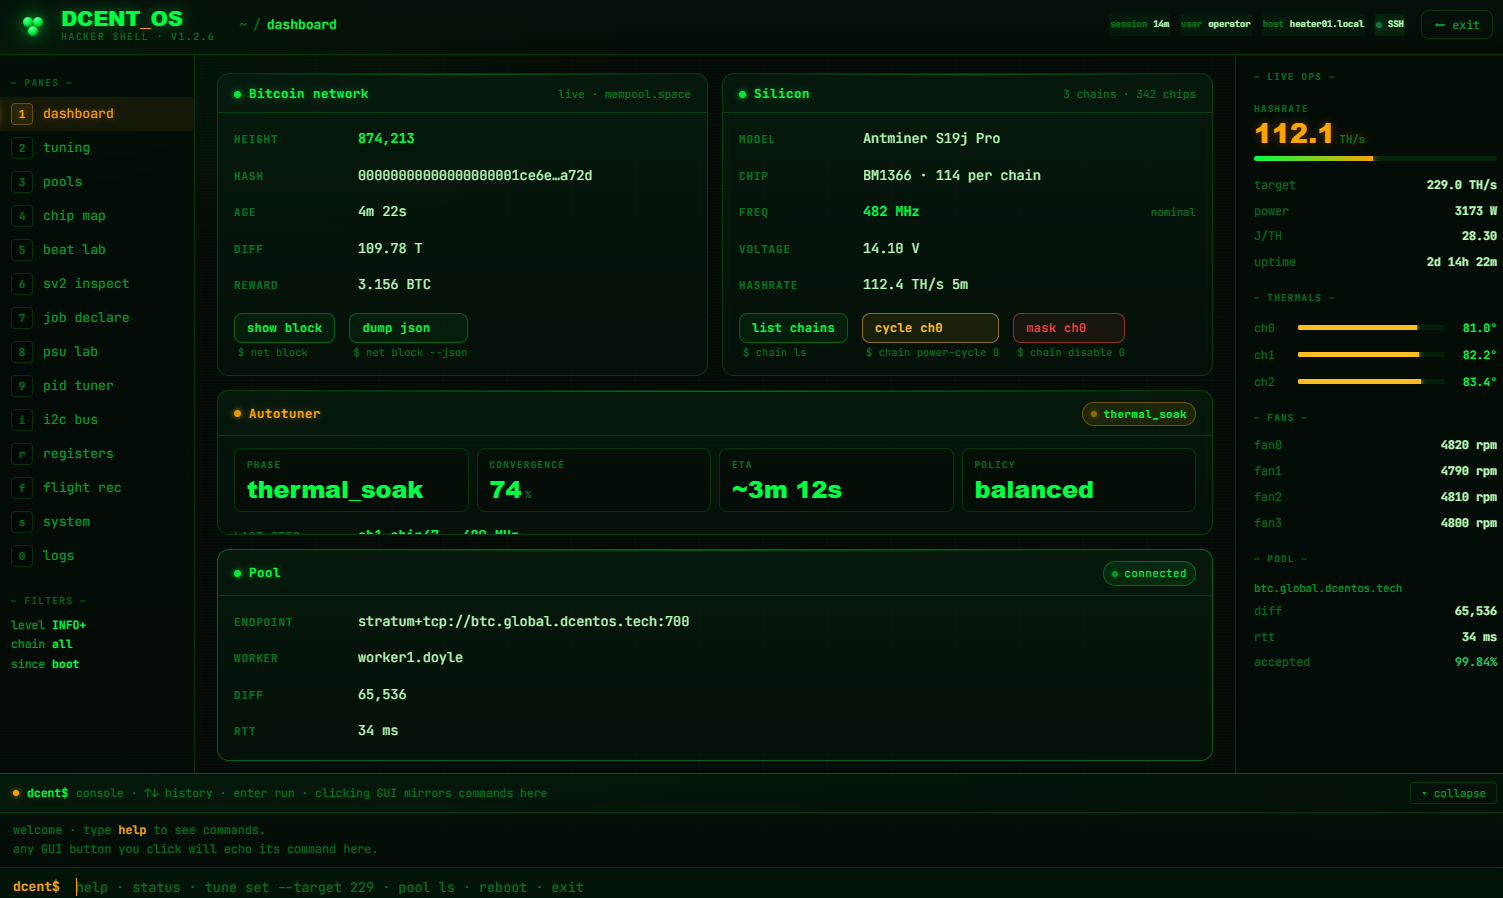Click the mask ch0 button
Viewport: 1503px width, 898px height.
point(1069,328)
